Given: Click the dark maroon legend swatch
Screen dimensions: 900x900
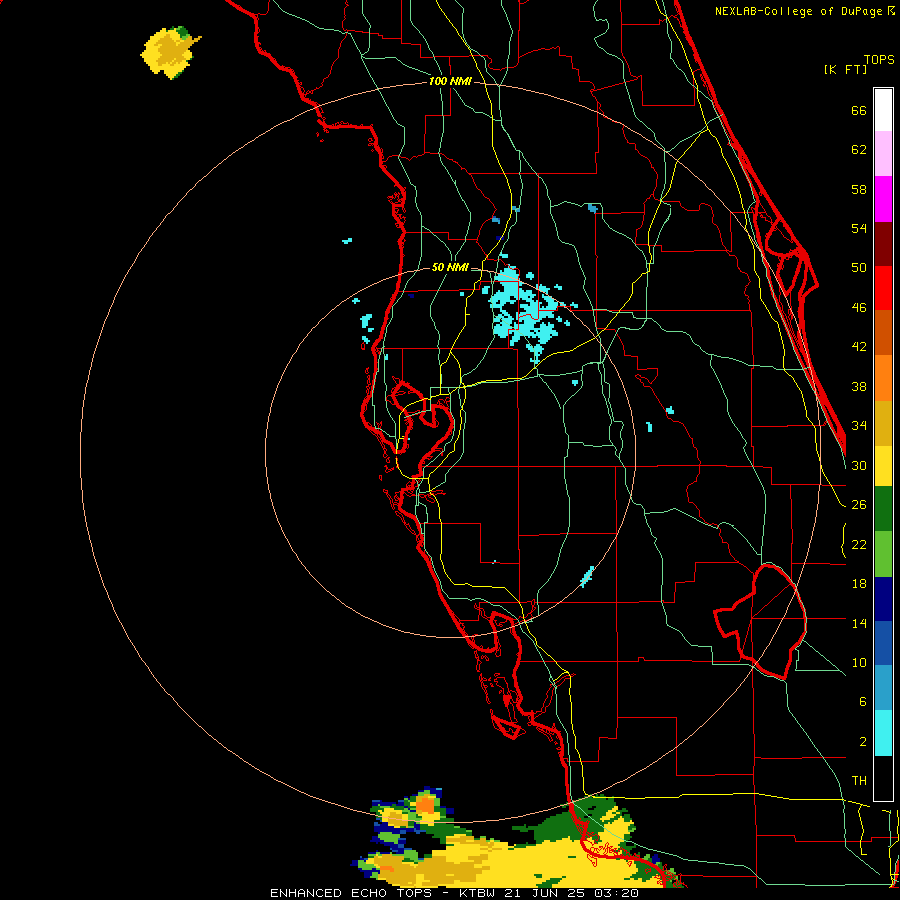Looking at the screenshot, I should tap(883, 244).
